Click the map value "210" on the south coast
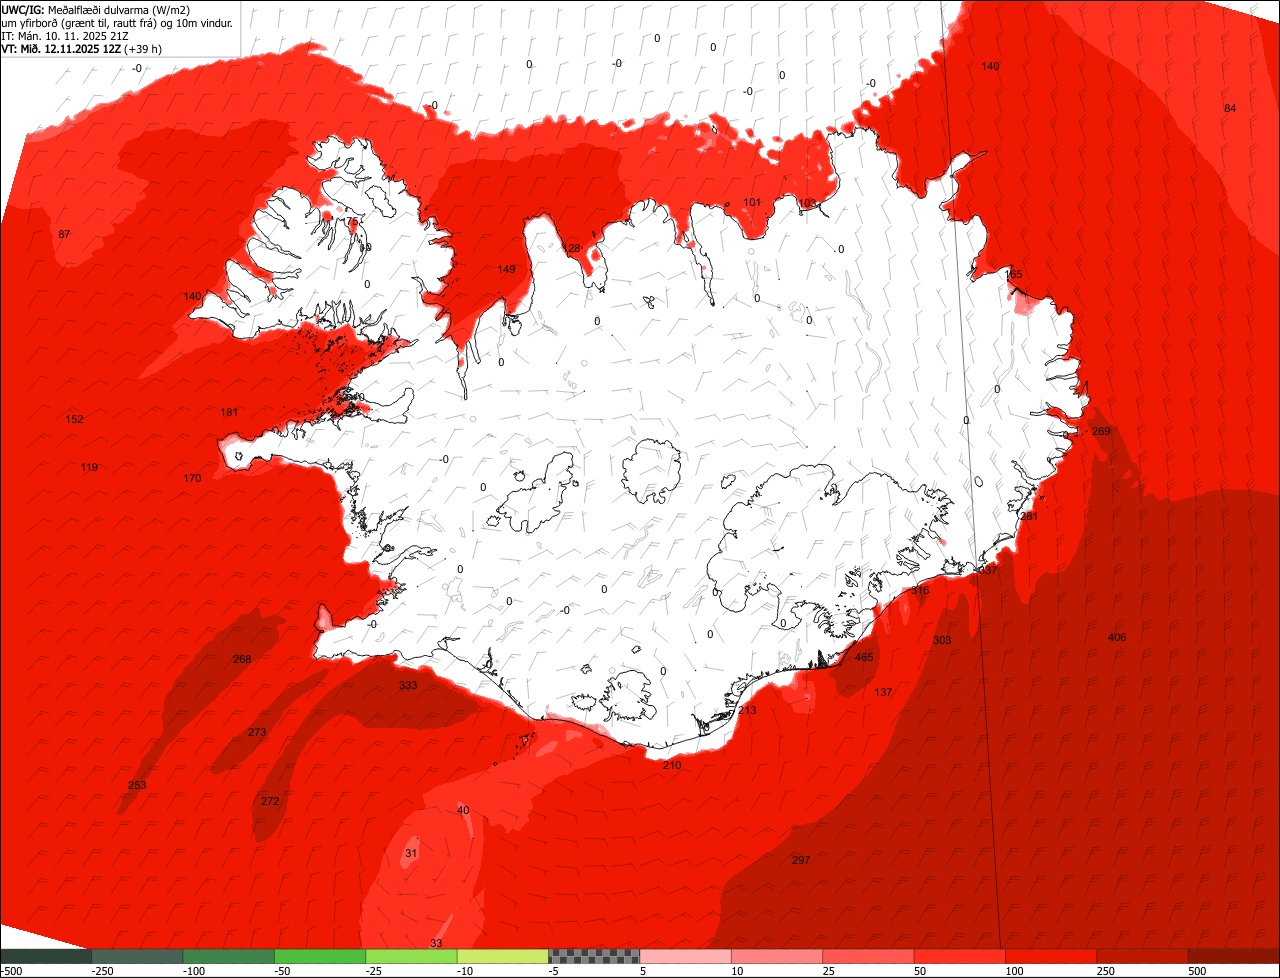 point(672,765)
